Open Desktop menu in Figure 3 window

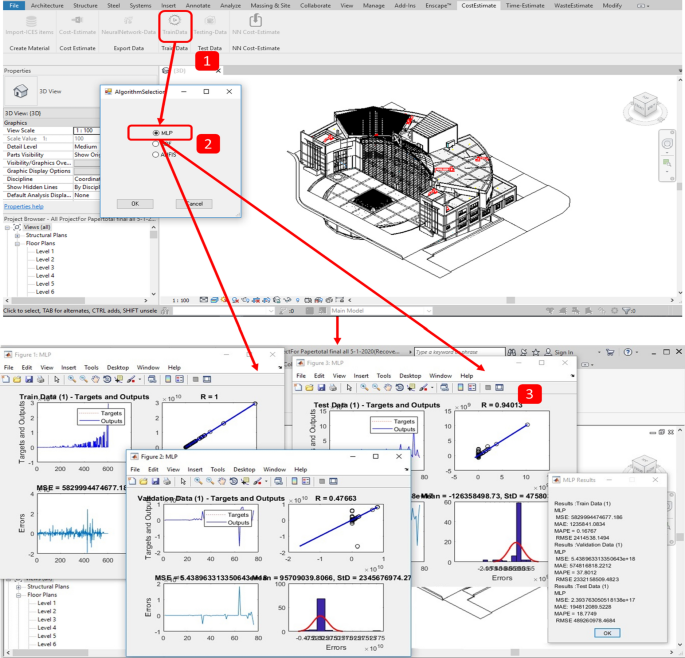(x=410, y=376)
